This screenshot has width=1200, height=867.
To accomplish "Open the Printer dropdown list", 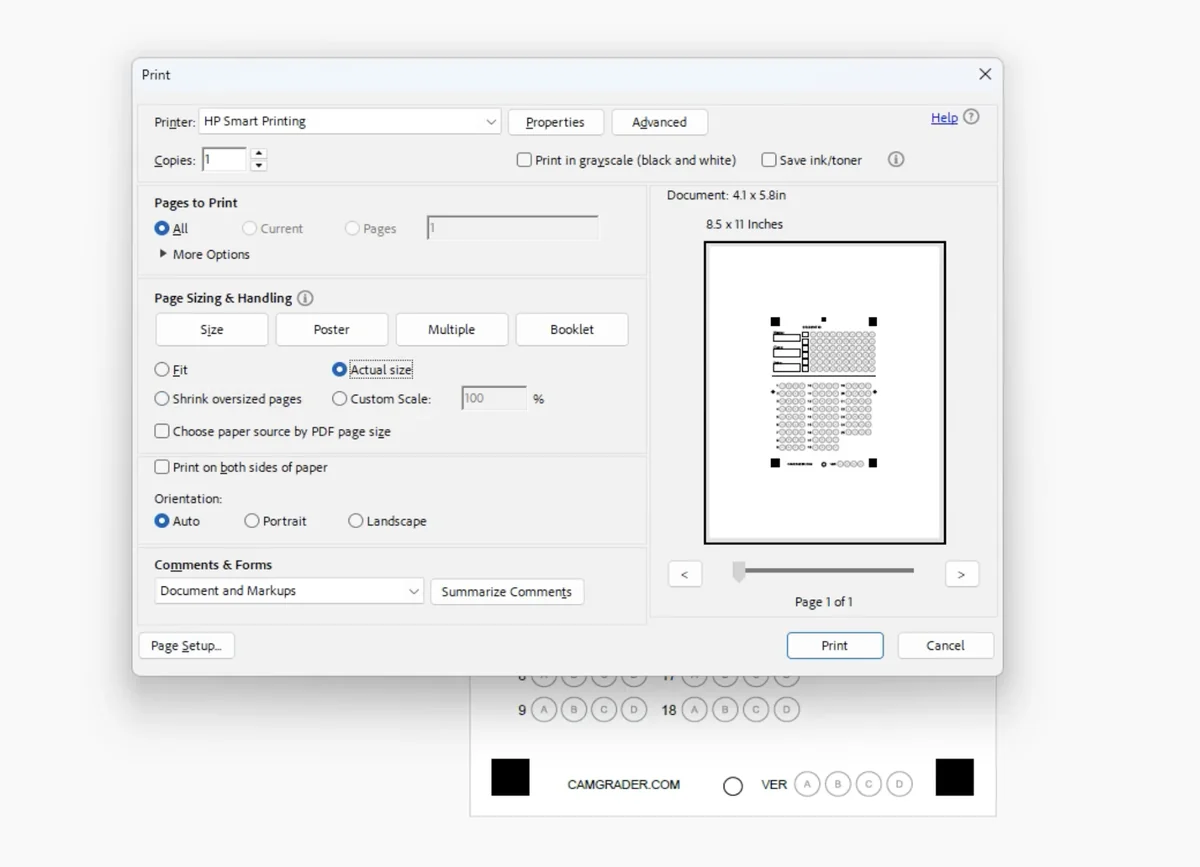I will tap(350, 122).
